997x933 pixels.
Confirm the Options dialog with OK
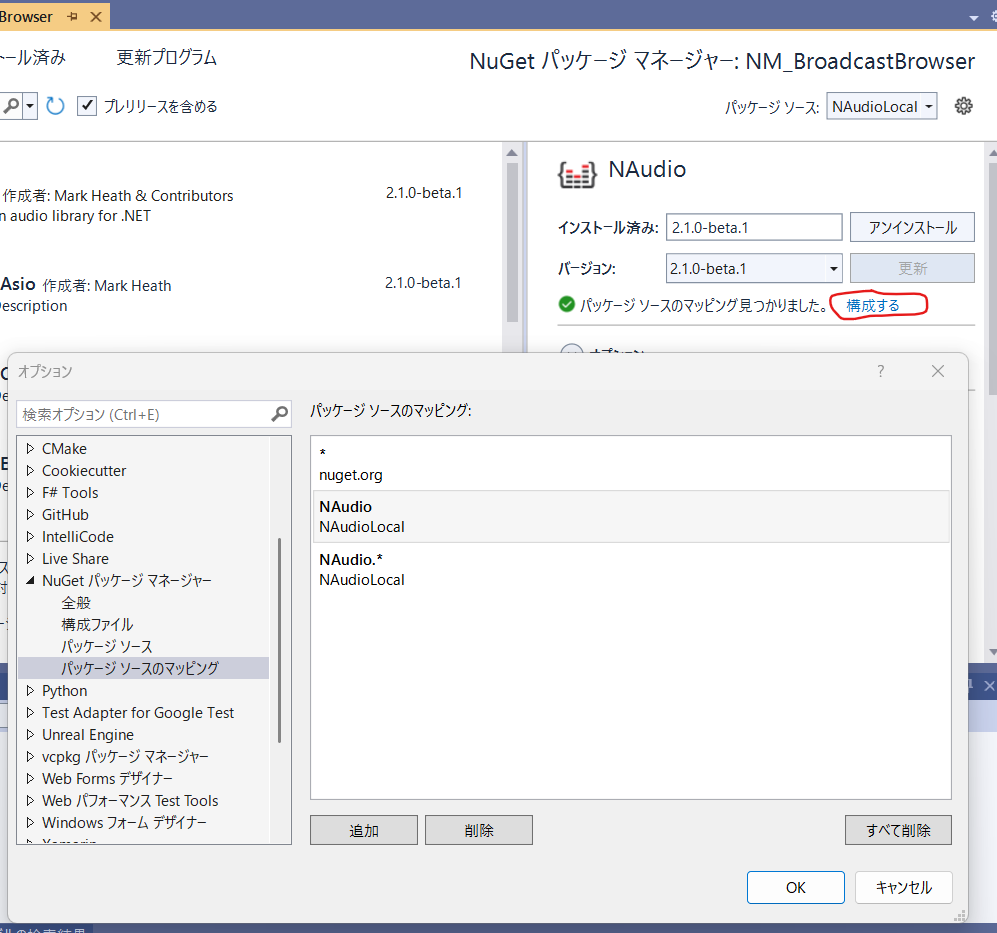(795, 887)
